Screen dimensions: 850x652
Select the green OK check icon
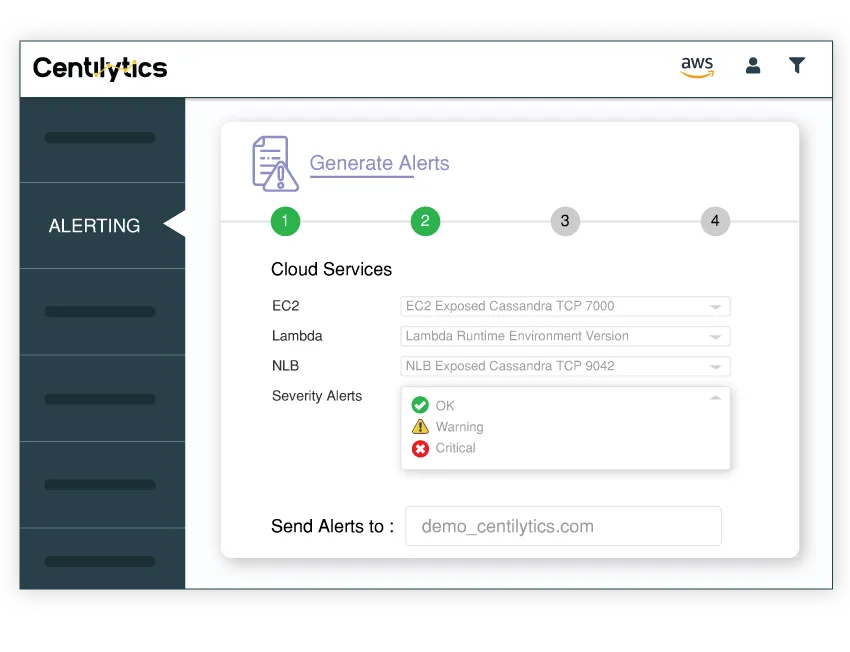tap(420, 405)
